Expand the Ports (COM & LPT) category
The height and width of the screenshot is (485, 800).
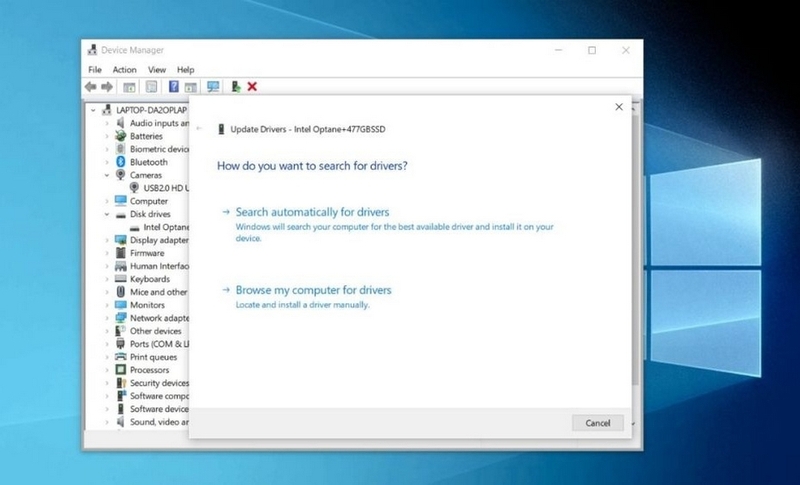tap(107, 344)
